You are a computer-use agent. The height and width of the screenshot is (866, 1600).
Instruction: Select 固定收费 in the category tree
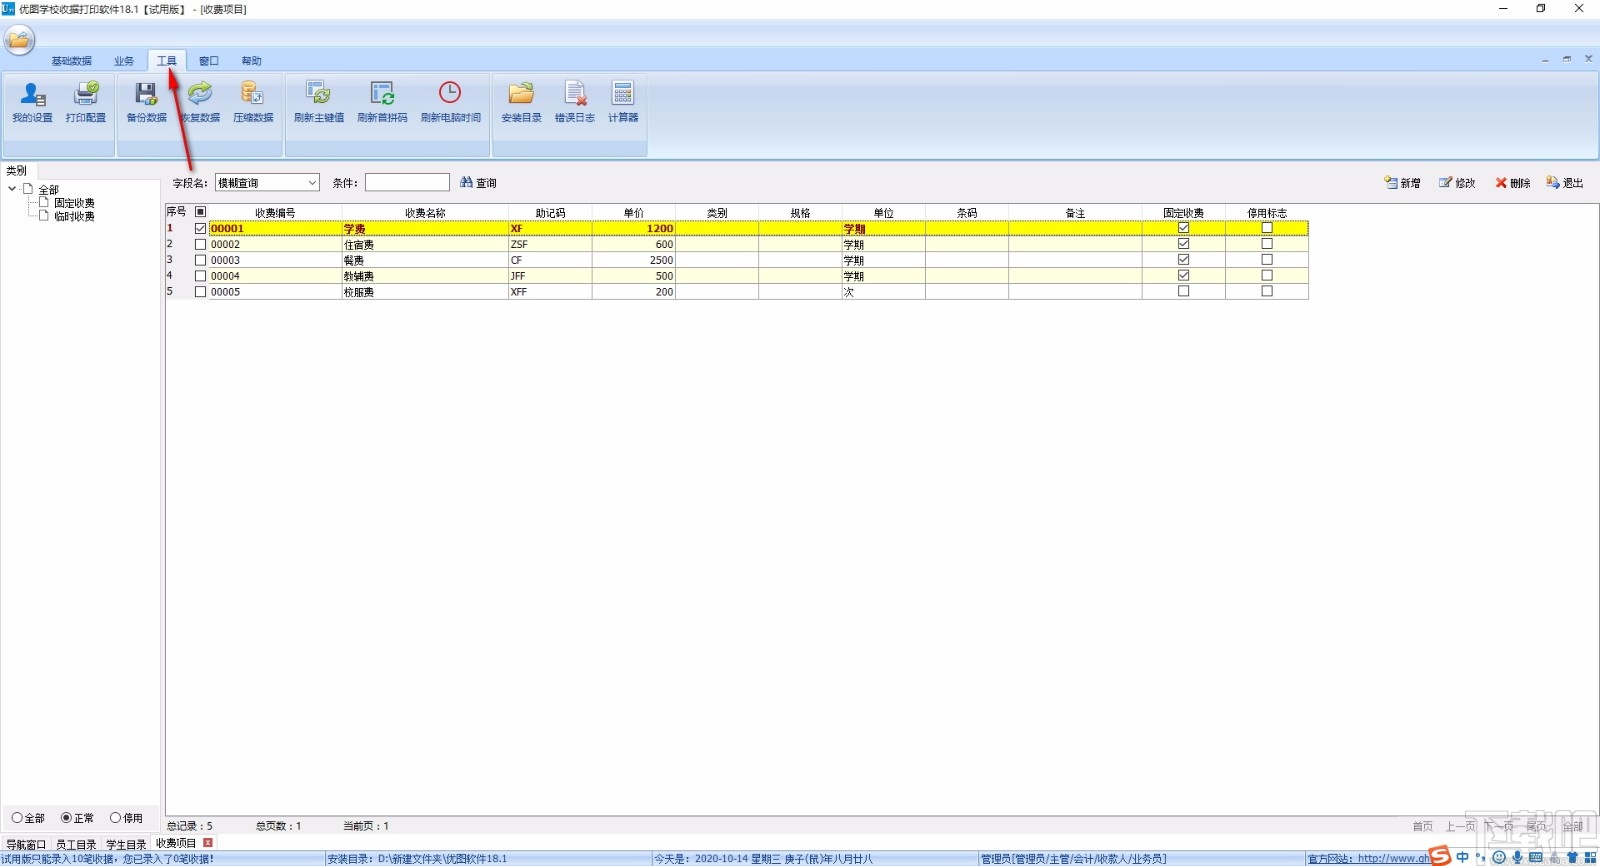[x=74, y=203]
